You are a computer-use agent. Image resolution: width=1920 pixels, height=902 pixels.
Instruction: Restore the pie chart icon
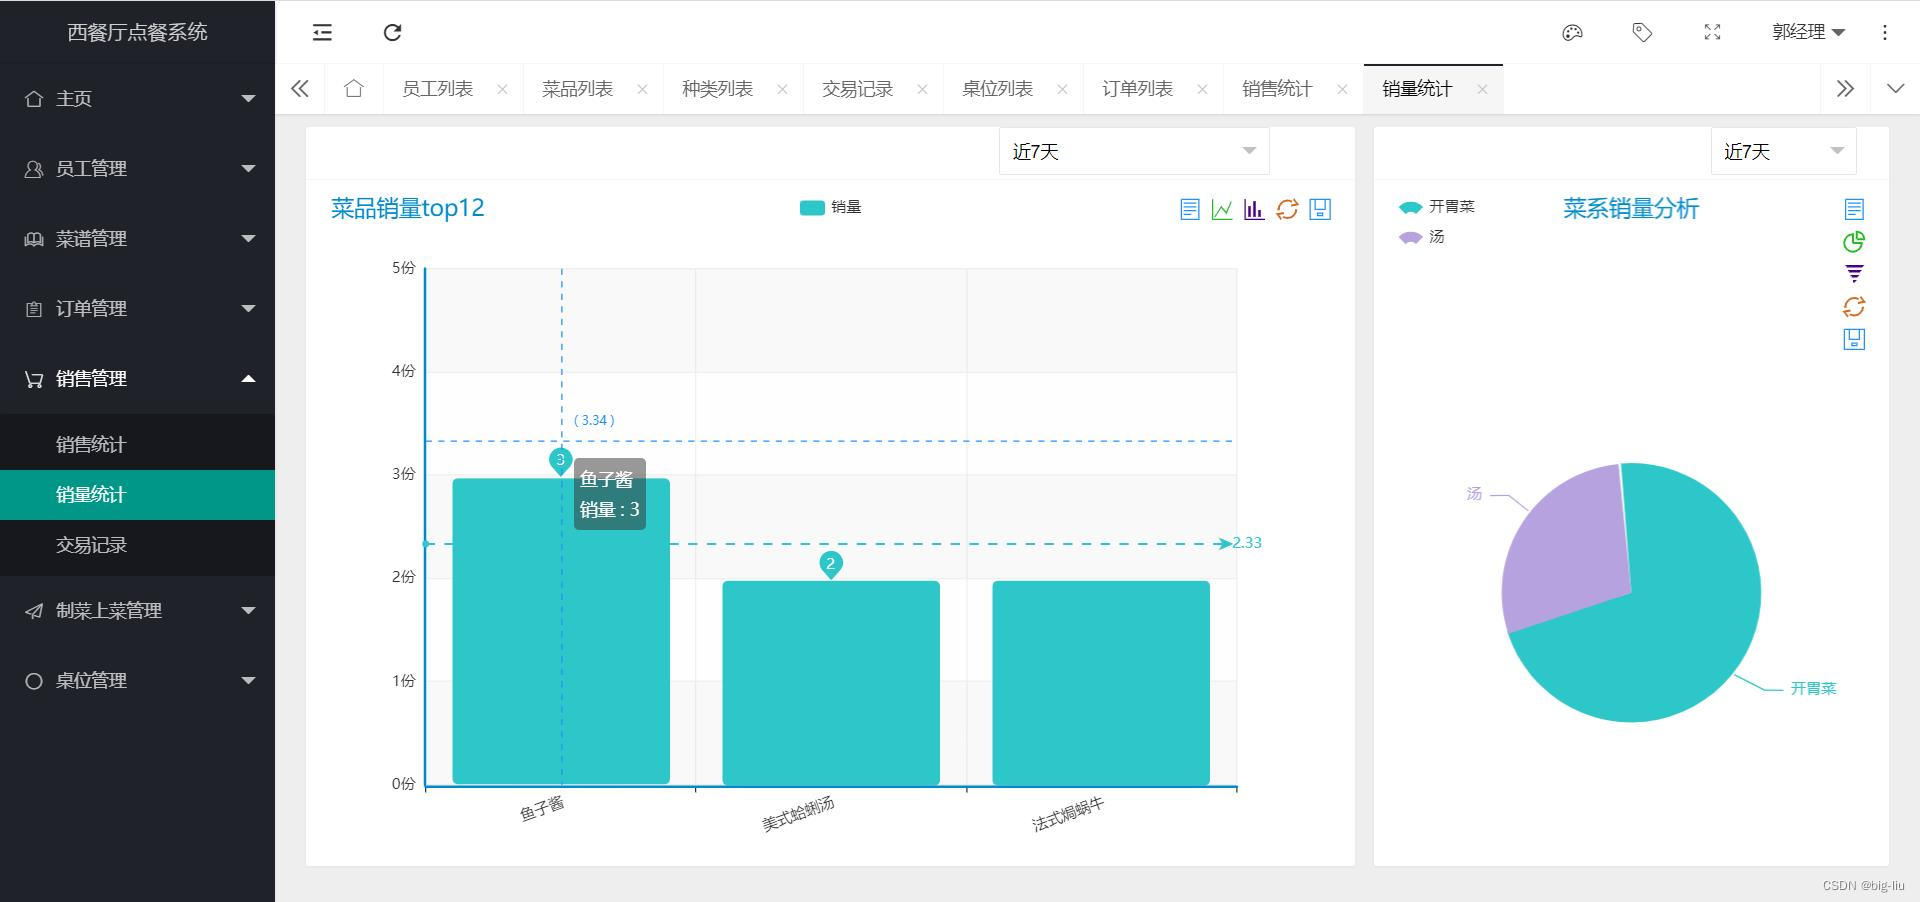[x=1854, y=307]
